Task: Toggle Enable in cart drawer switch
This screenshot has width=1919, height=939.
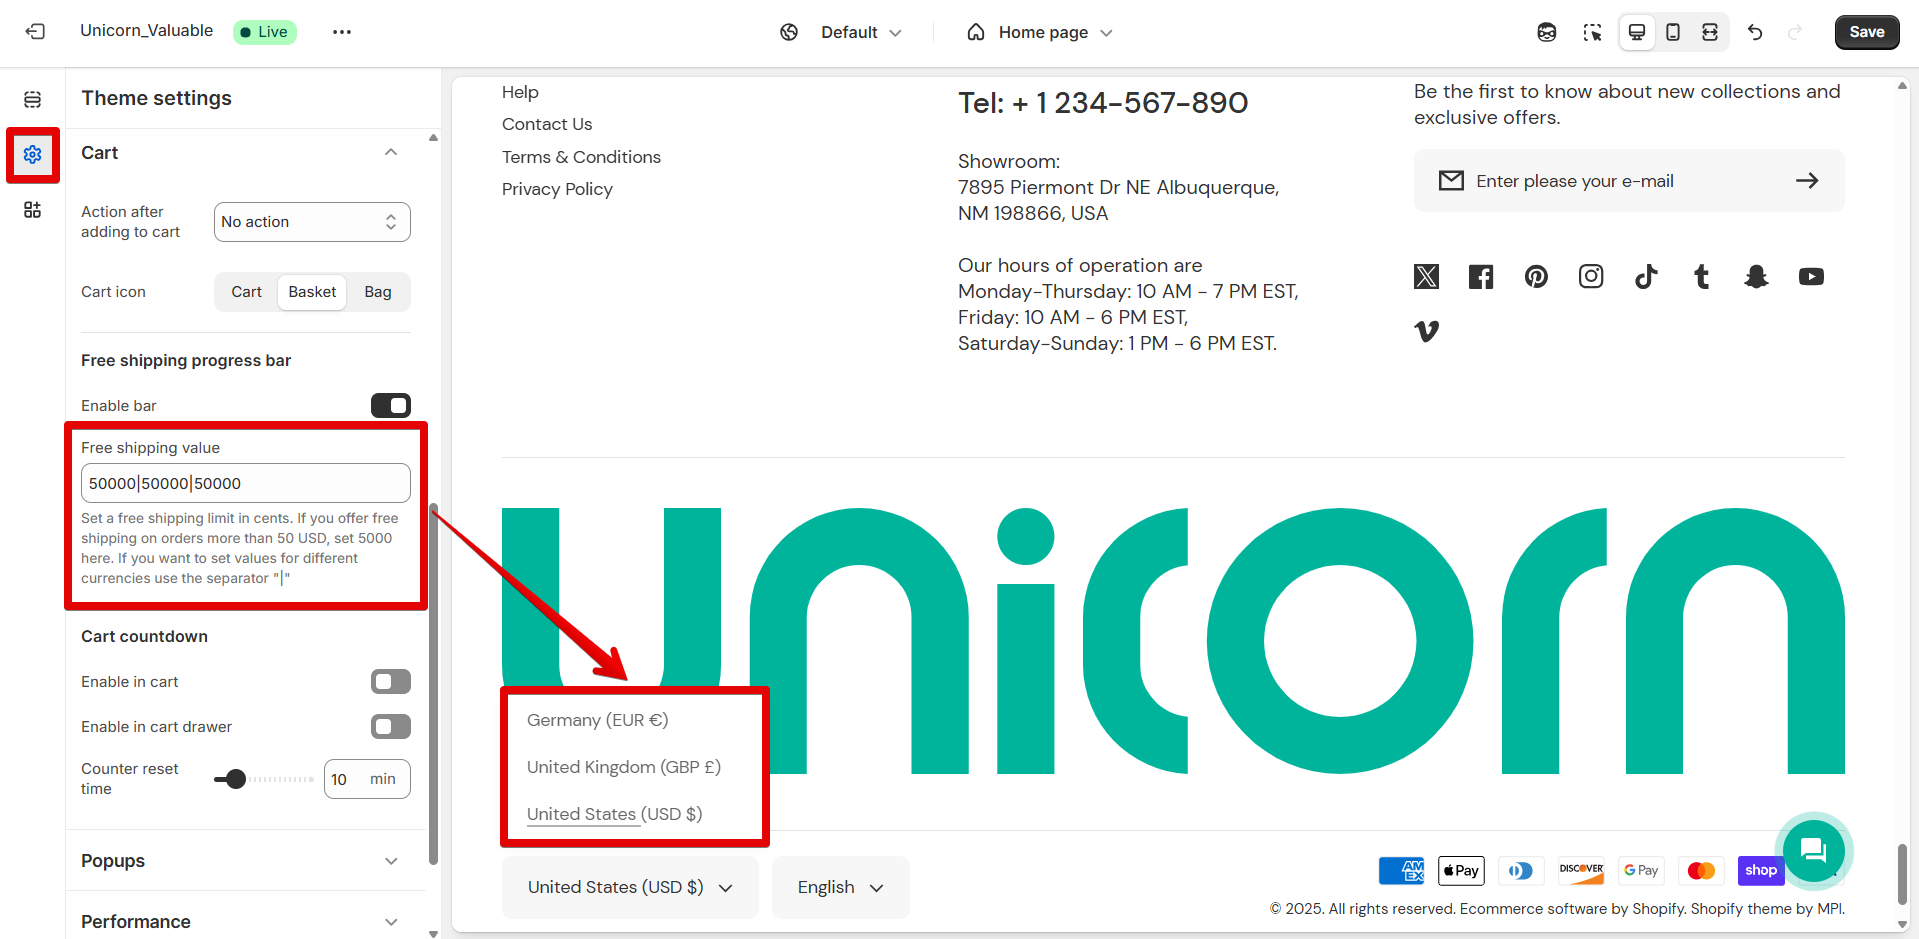Action: point(390,727)
